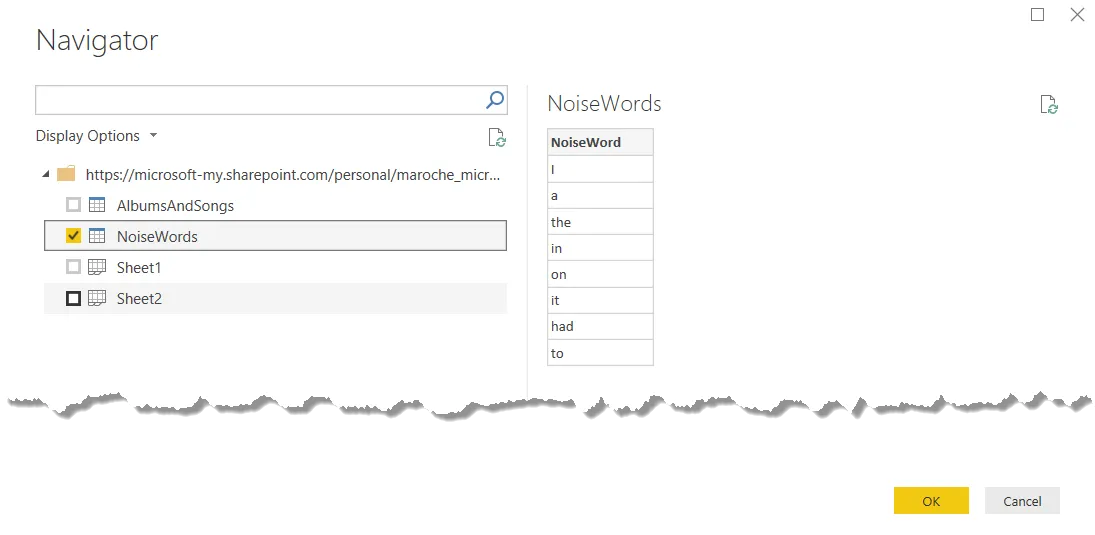
Task: Select the Sheet2 entry
Action: [275, 298]
